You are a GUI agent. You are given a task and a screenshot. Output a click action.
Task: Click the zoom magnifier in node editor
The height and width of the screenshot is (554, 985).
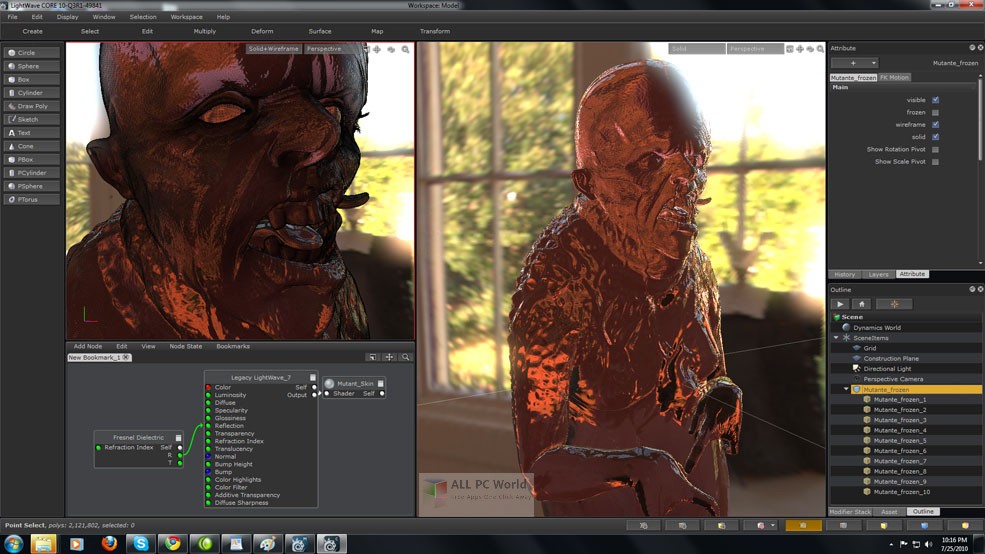pos(405,357)
